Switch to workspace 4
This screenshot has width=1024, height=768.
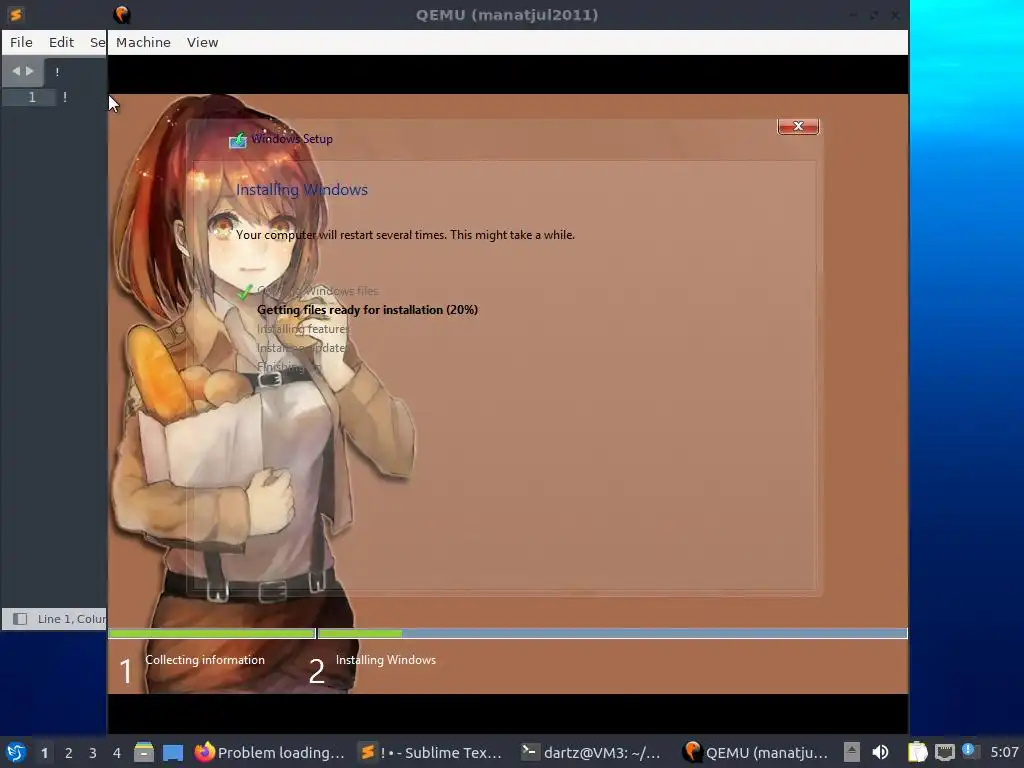(x=117, y=753)
